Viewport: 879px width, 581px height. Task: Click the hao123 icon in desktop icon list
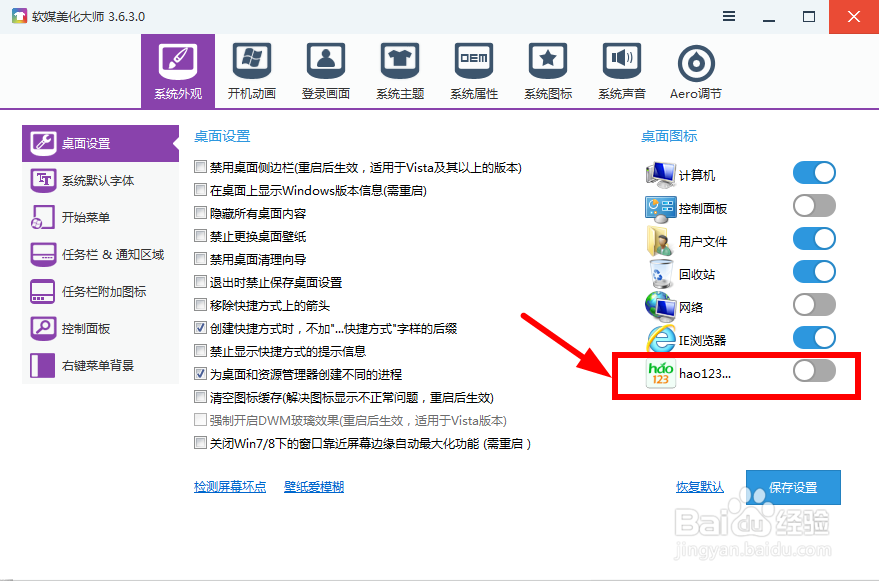[x=659, y=373]
